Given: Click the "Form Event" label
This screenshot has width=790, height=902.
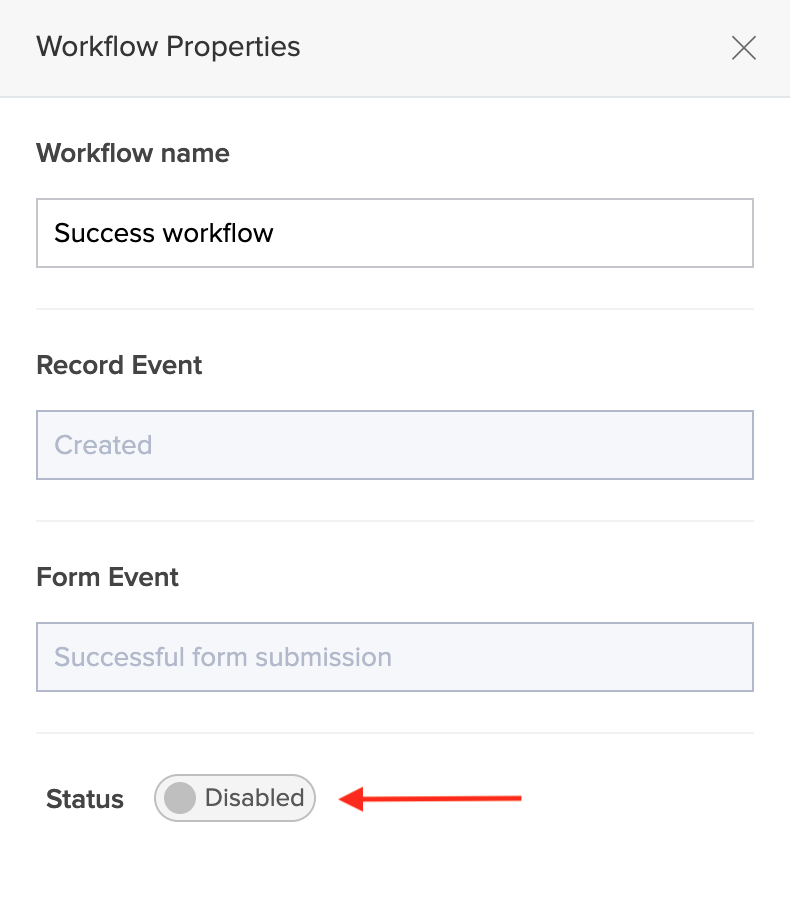Looking at the screenshot, I should (108, 577).
